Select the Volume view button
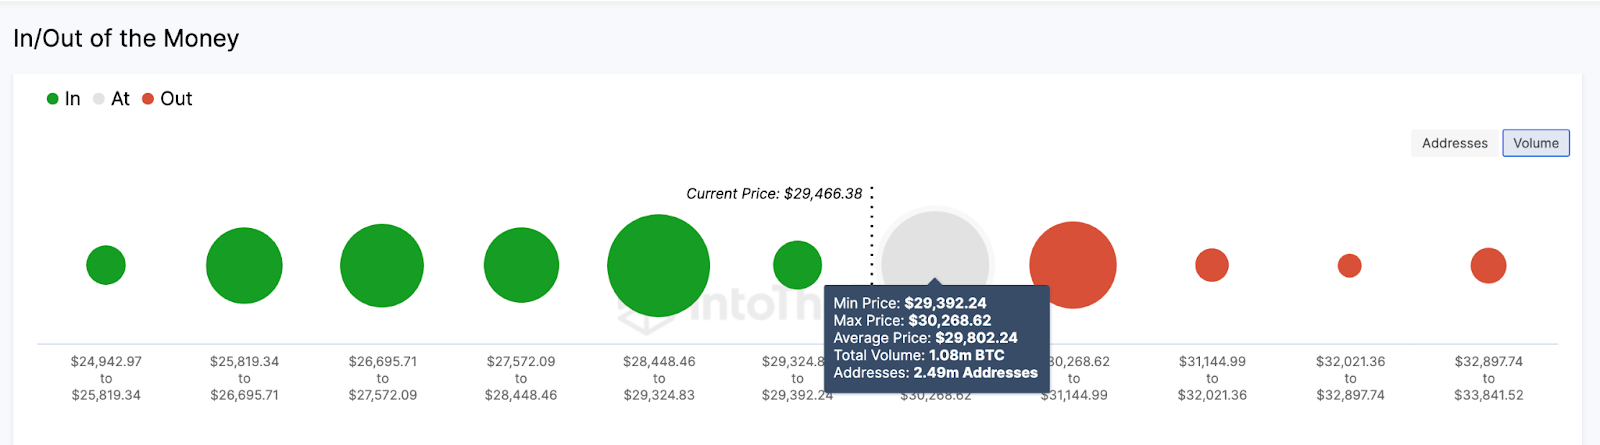Viewport: 1600px width, 445px height. point(1536,143)
